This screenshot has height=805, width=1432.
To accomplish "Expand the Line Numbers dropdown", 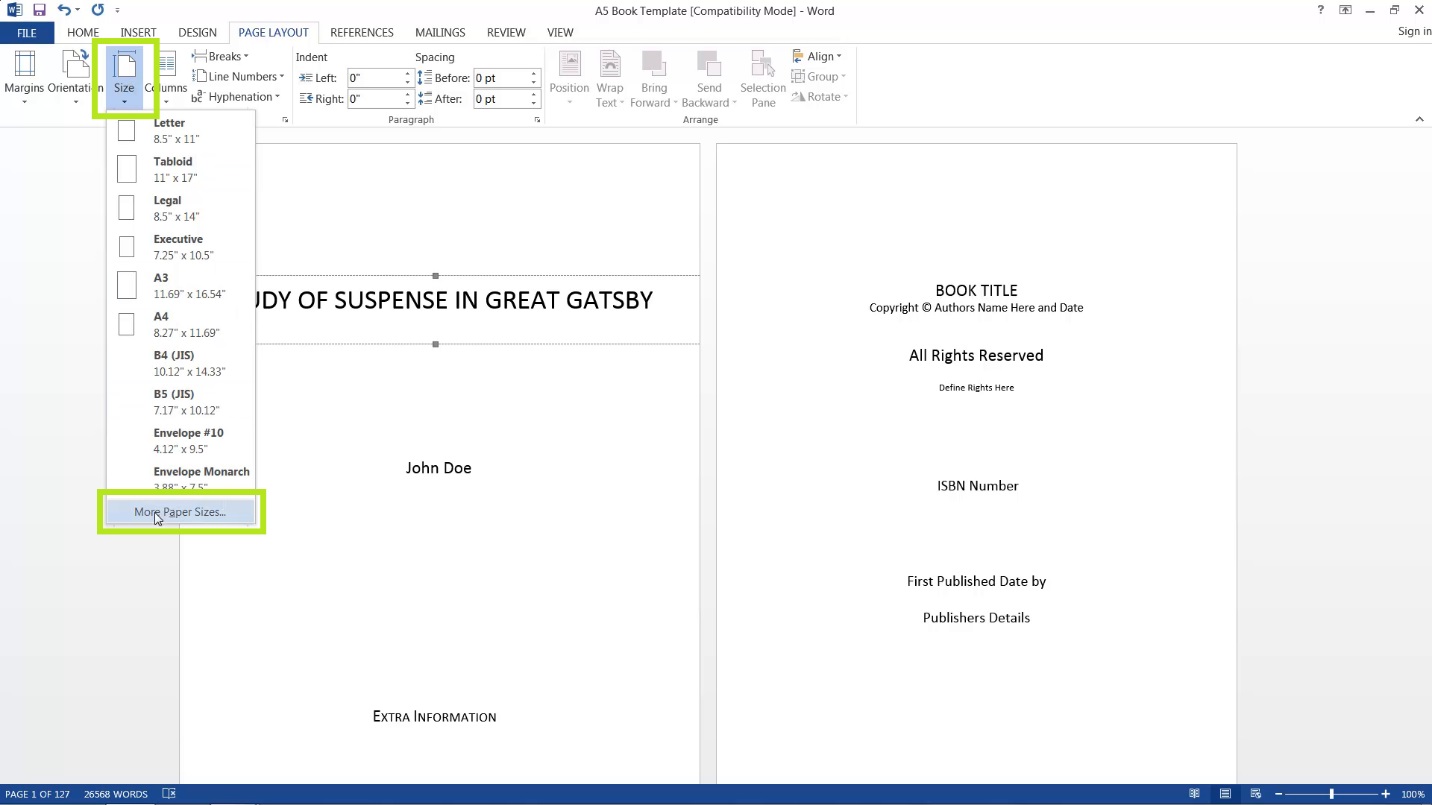I will point(282,77).
